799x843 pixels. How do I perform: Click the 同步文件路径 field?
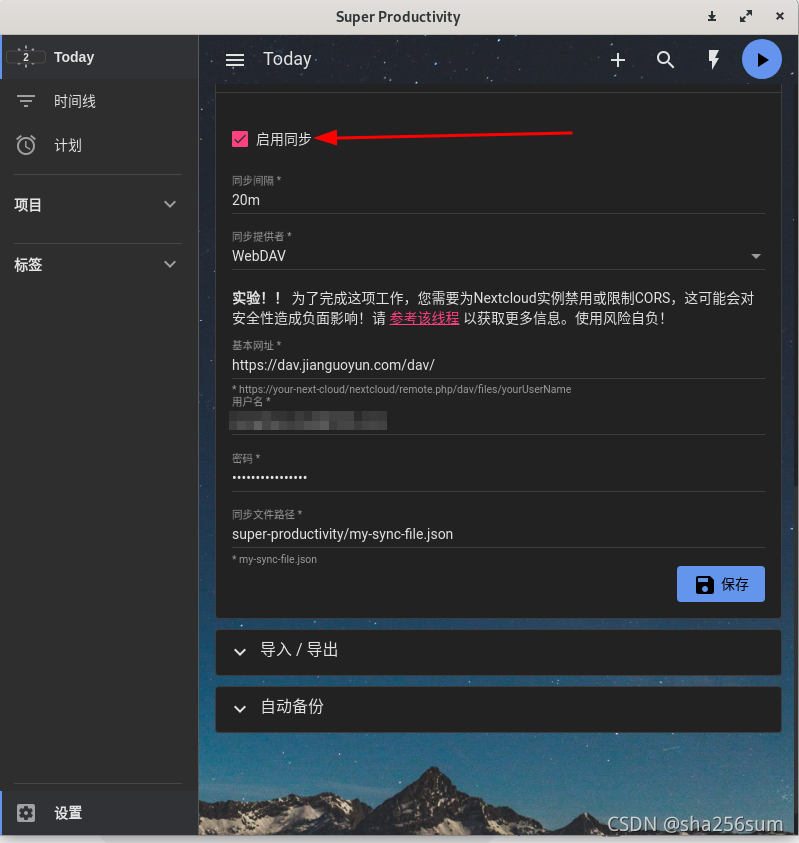point(498,534)
